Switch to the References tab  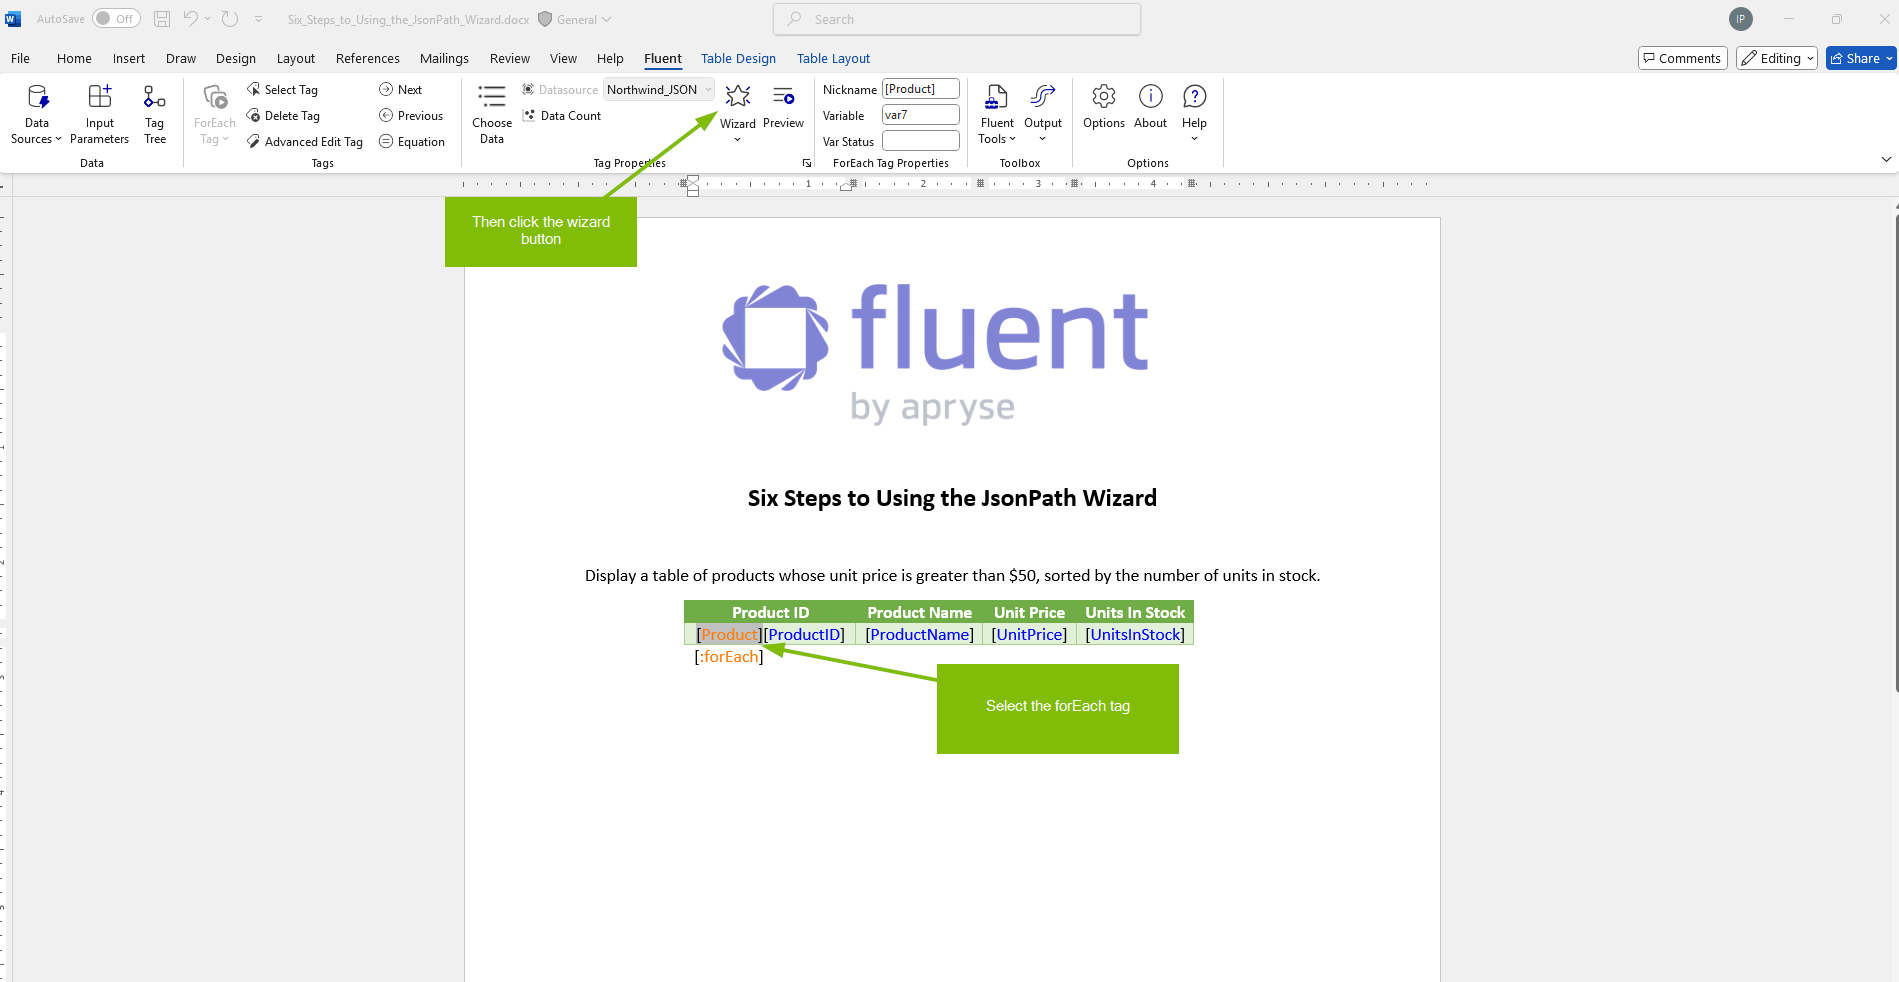(x=368, y=58)
